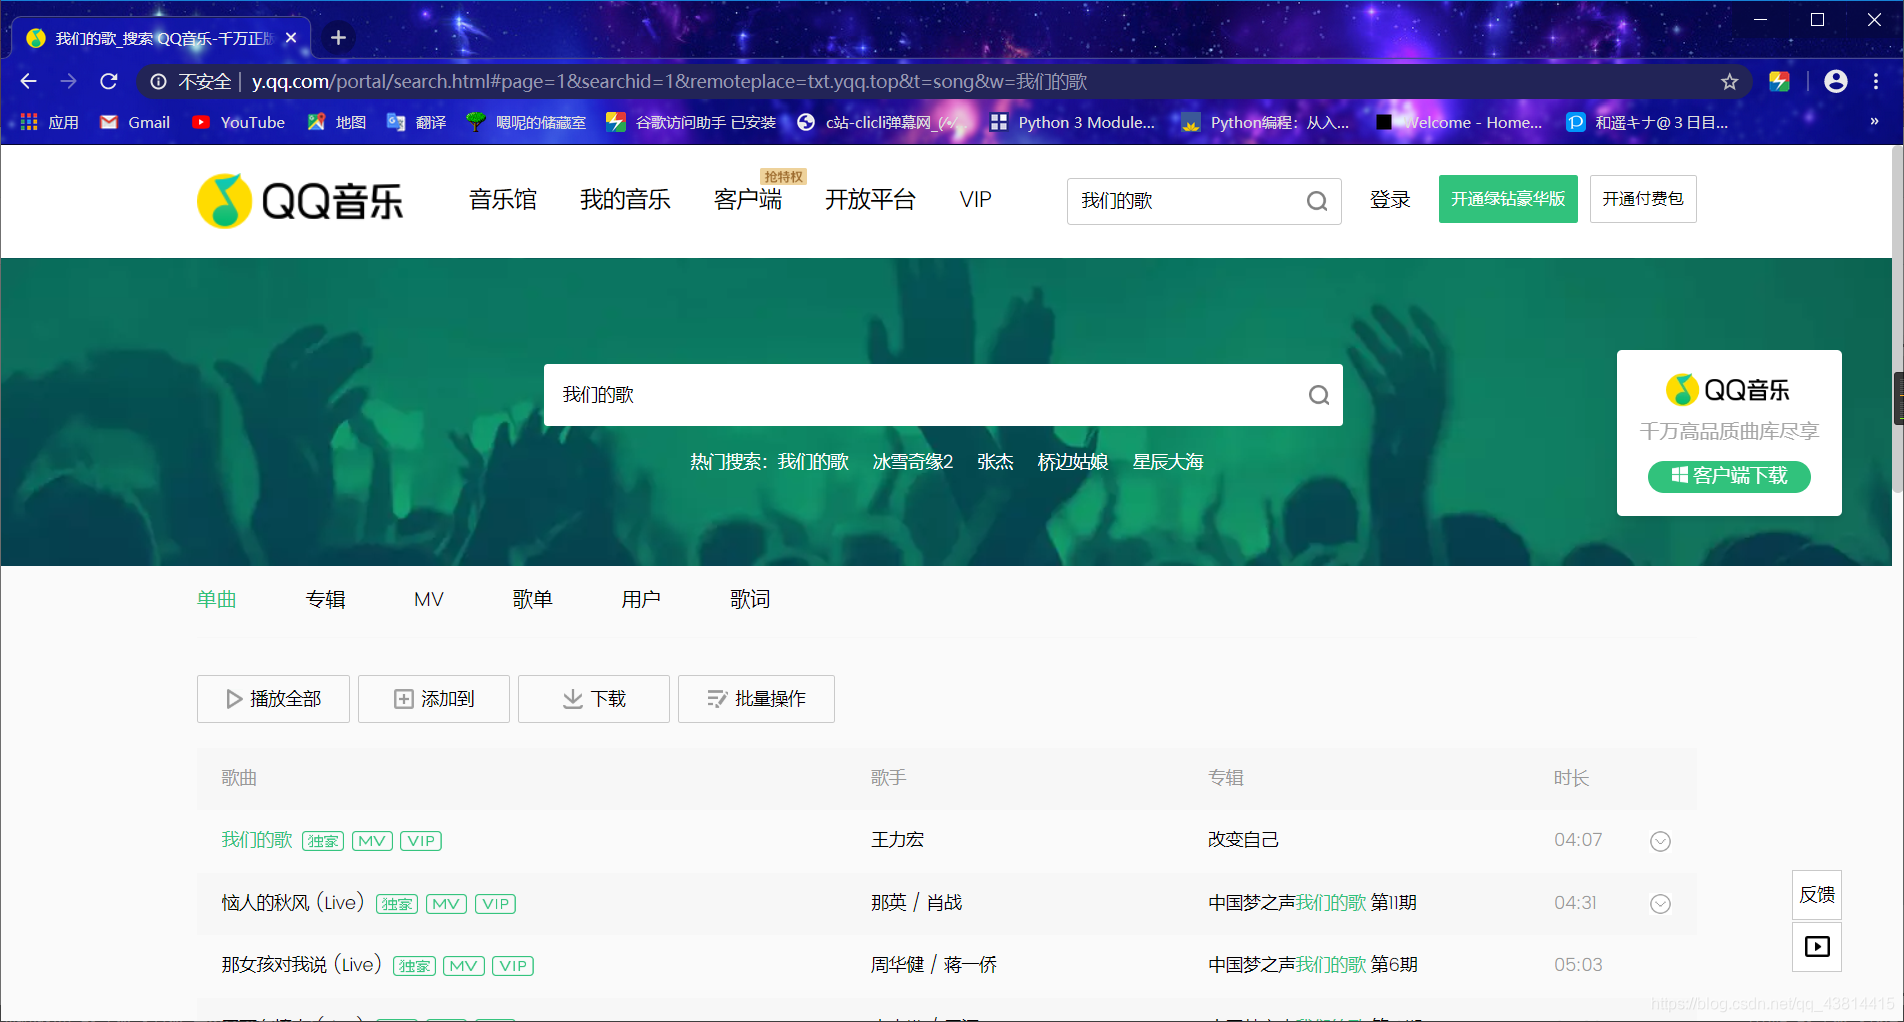Image resolution: width=1904 pixels, height=1022 pixels.
Task: Open the Python编程 bookmark
Action: pos(1266,122)
